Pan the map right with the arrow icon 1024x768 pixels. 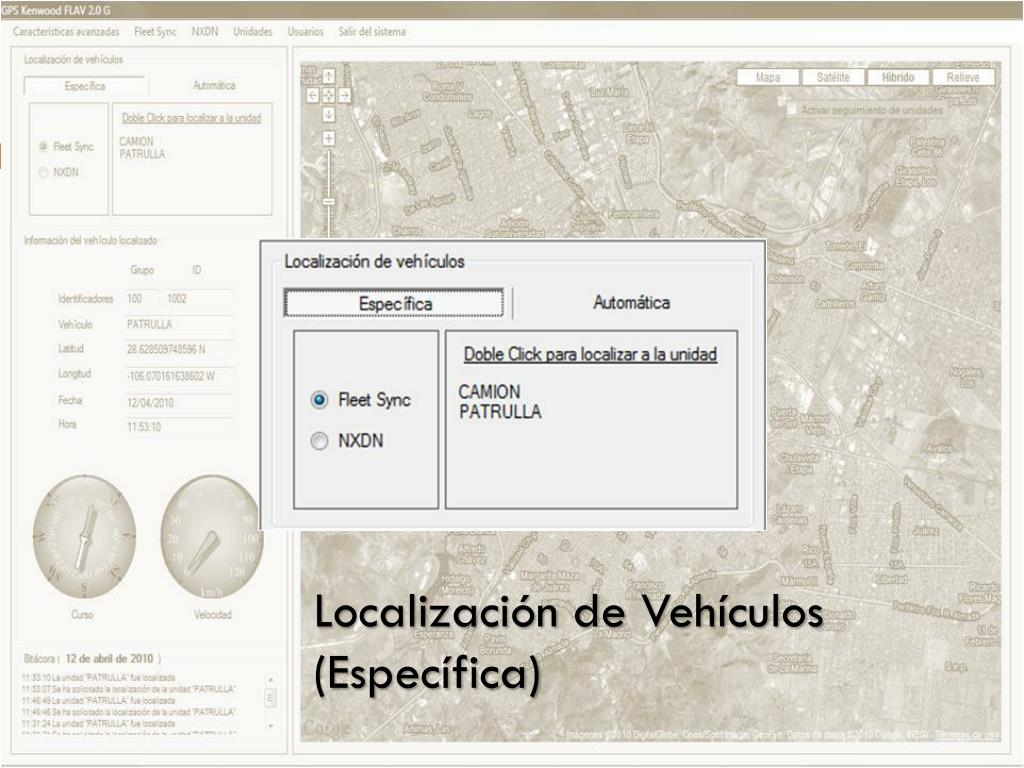pos(344,95)
